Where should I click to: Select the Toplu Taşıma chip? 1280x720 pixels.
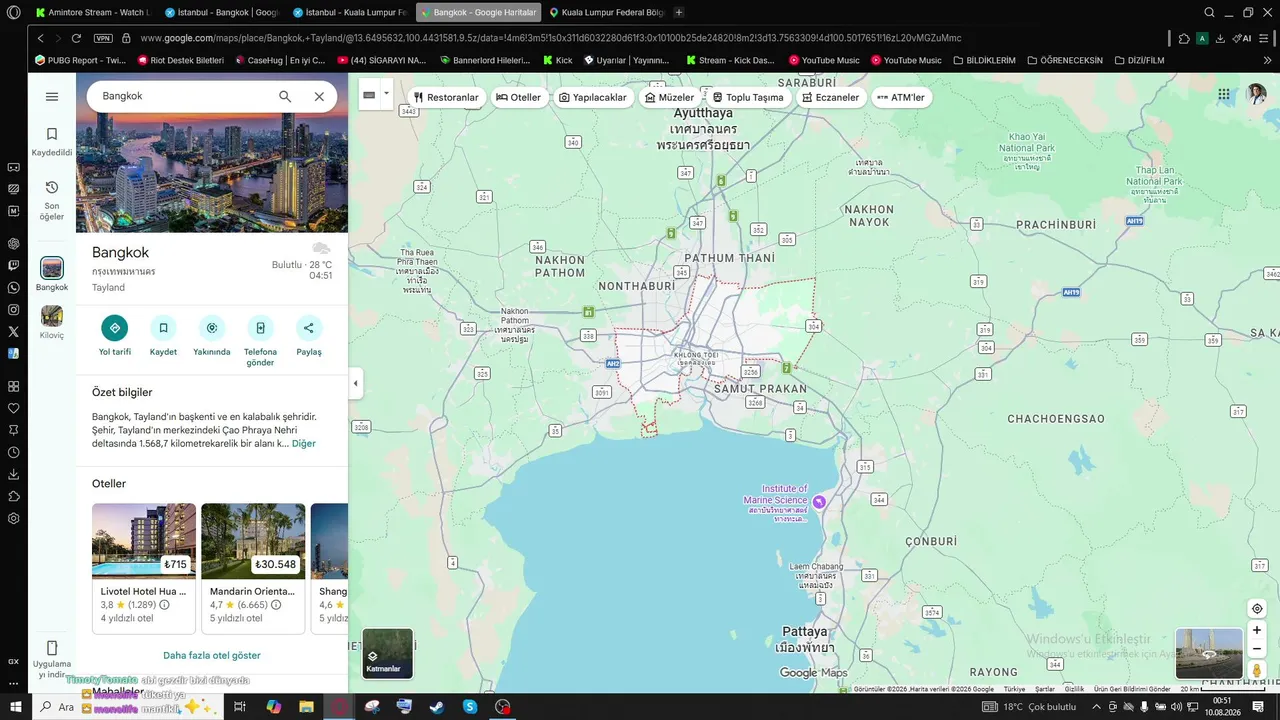click(x=748, y=97)
